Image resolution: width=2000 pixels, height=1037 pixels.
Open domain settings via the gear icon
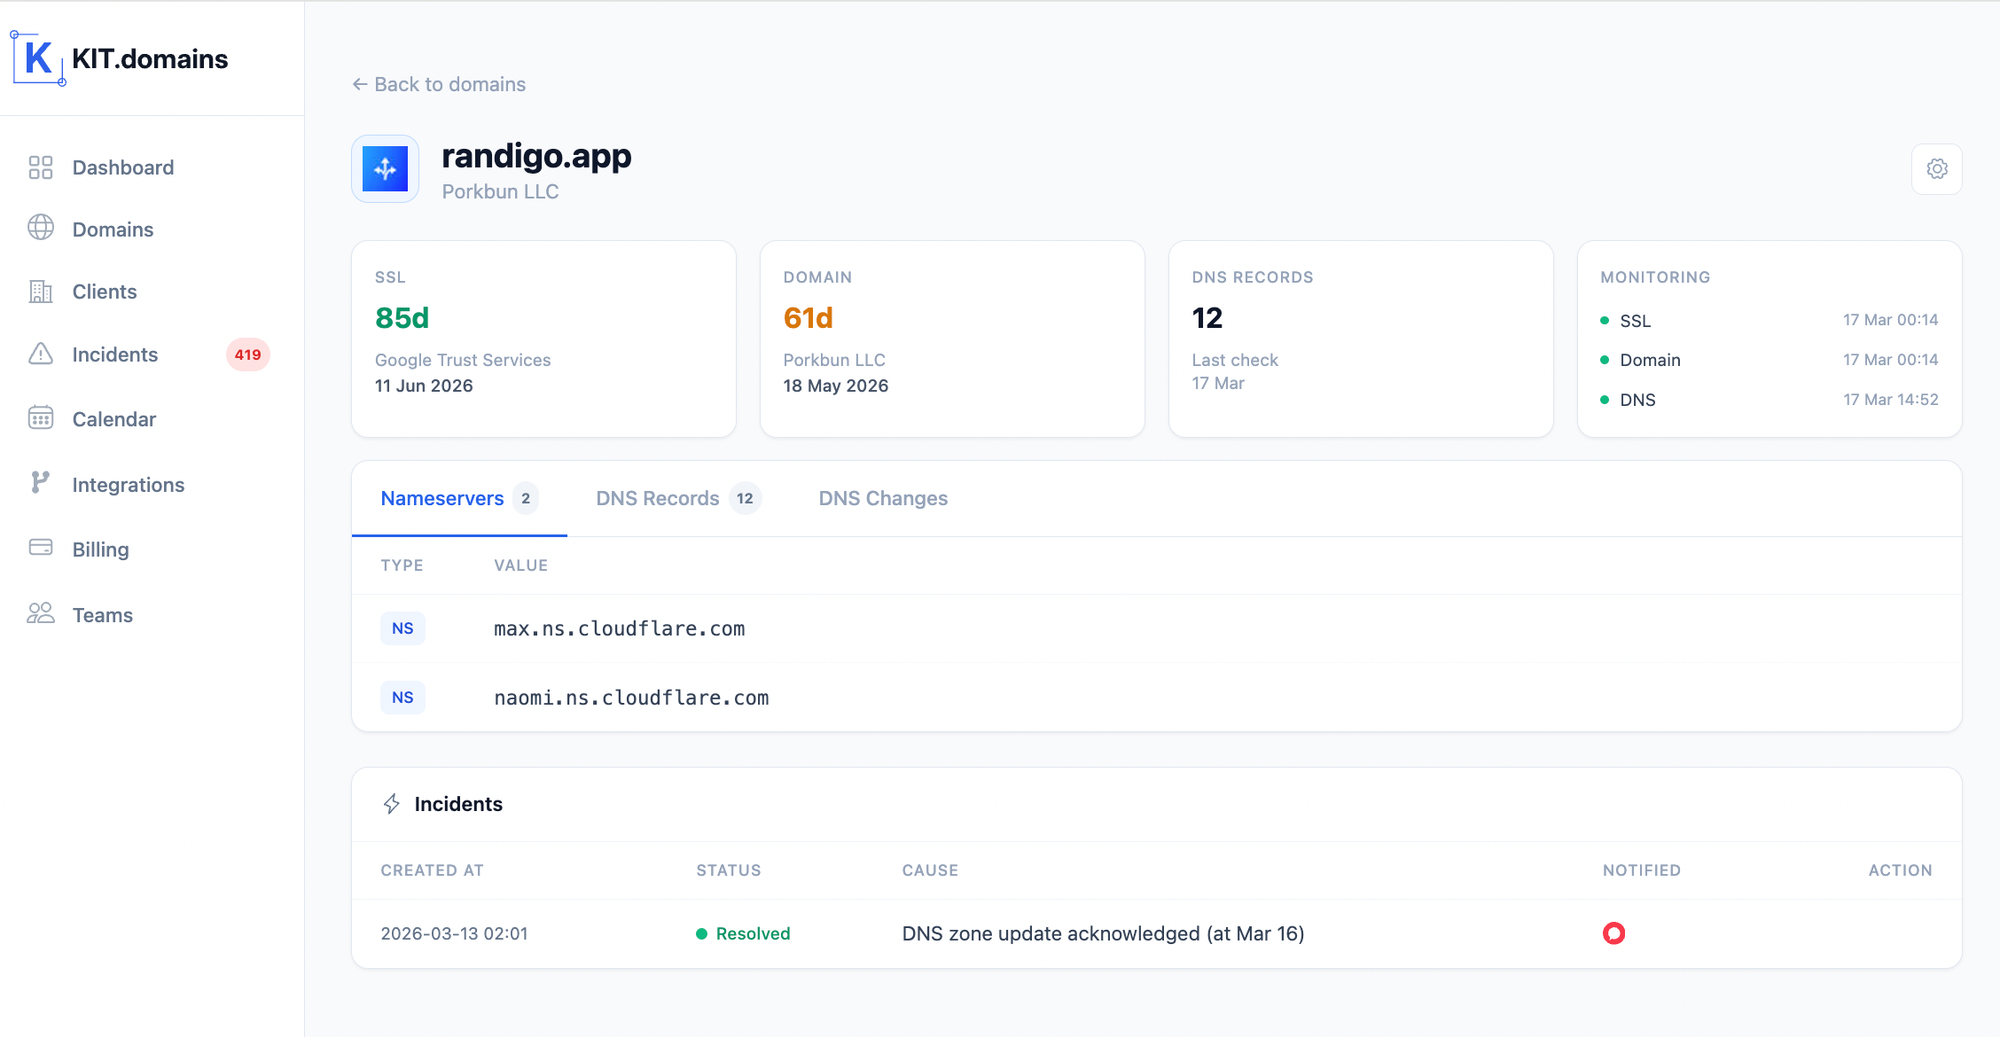pyautogui.click(x=1937, y=169)
